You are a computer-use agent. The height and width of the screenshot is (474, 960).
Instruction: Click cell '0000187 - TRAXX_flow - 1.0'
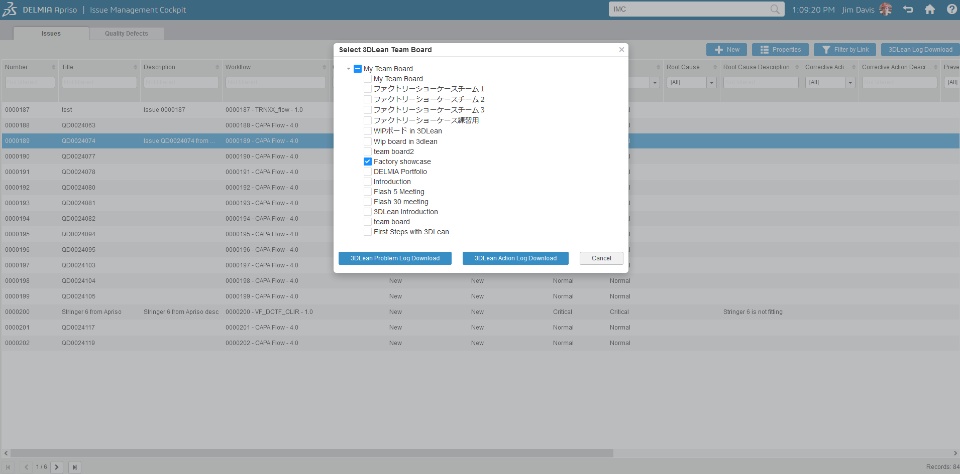click(264, 110)
